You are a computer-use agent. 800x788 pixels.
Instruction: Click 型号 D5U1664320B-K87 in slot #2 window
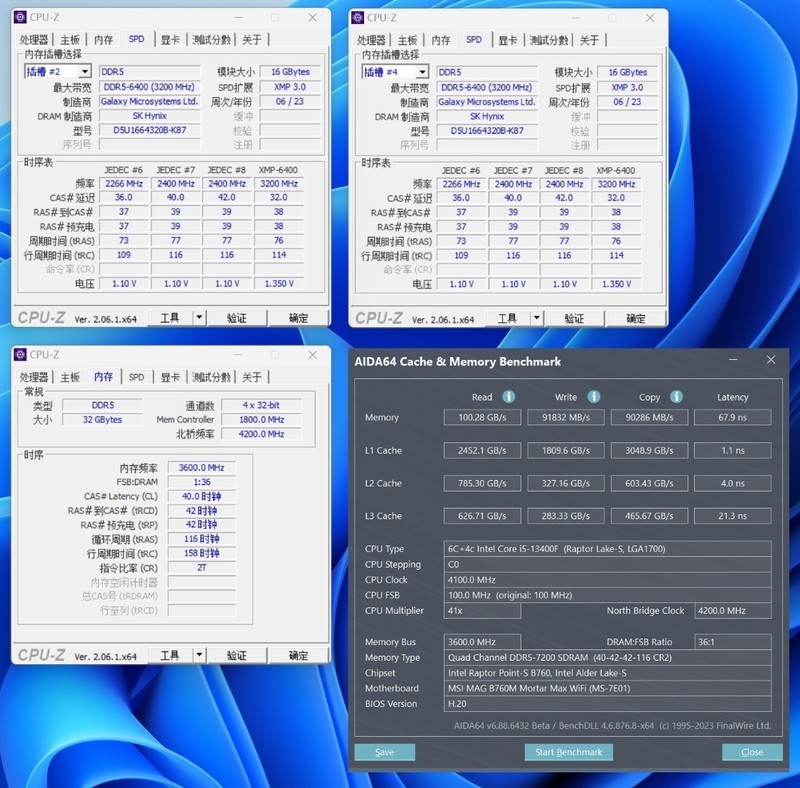point(149,130)
